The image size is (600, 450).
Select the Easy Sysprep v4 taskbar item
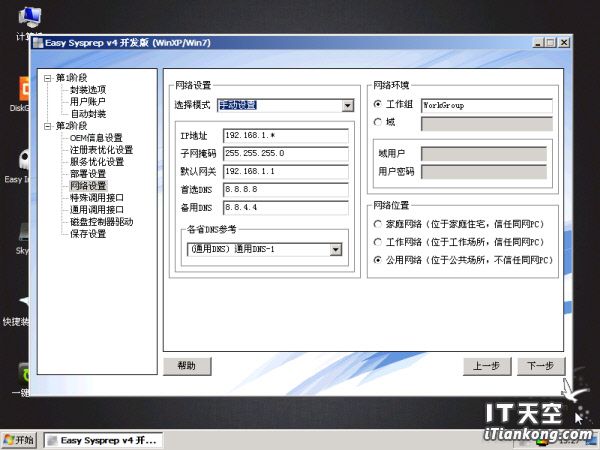(x=103, y=440)
